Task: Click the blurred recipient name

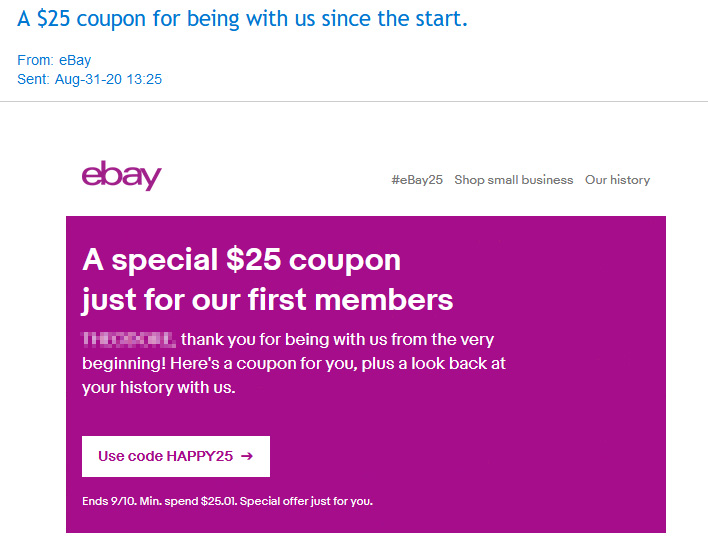Action: click(129, 339)
